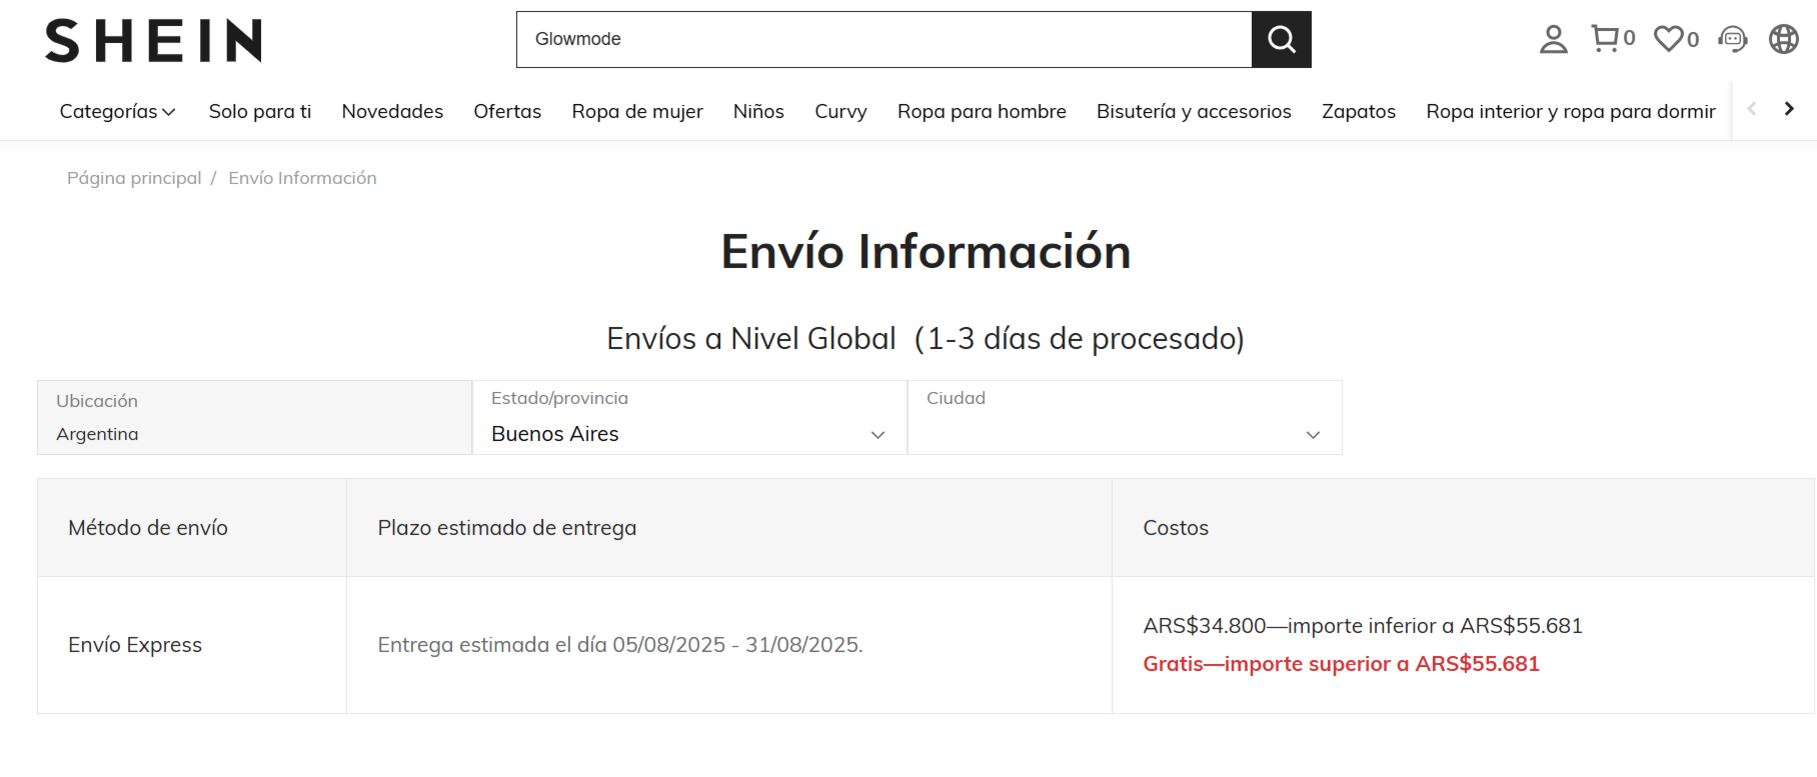The width and height of the screenshot is (1817, 777).
Task: Select the Curvy menu item
Action: click(840, 111)
